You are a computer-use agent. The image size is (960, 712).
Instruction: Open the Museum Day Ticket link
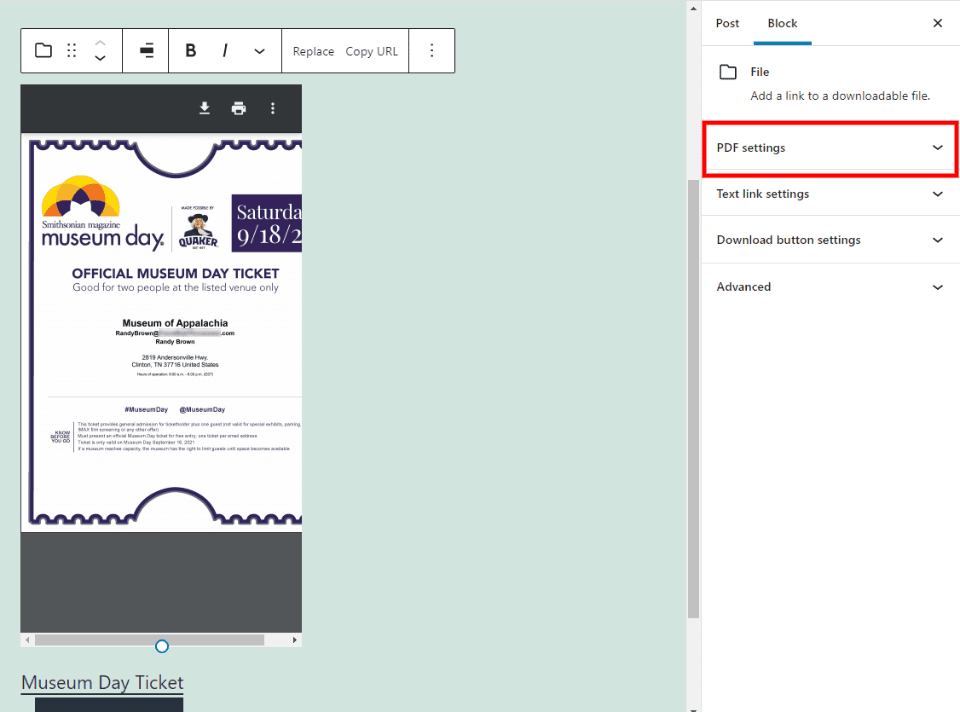click(x=101, y=682)
